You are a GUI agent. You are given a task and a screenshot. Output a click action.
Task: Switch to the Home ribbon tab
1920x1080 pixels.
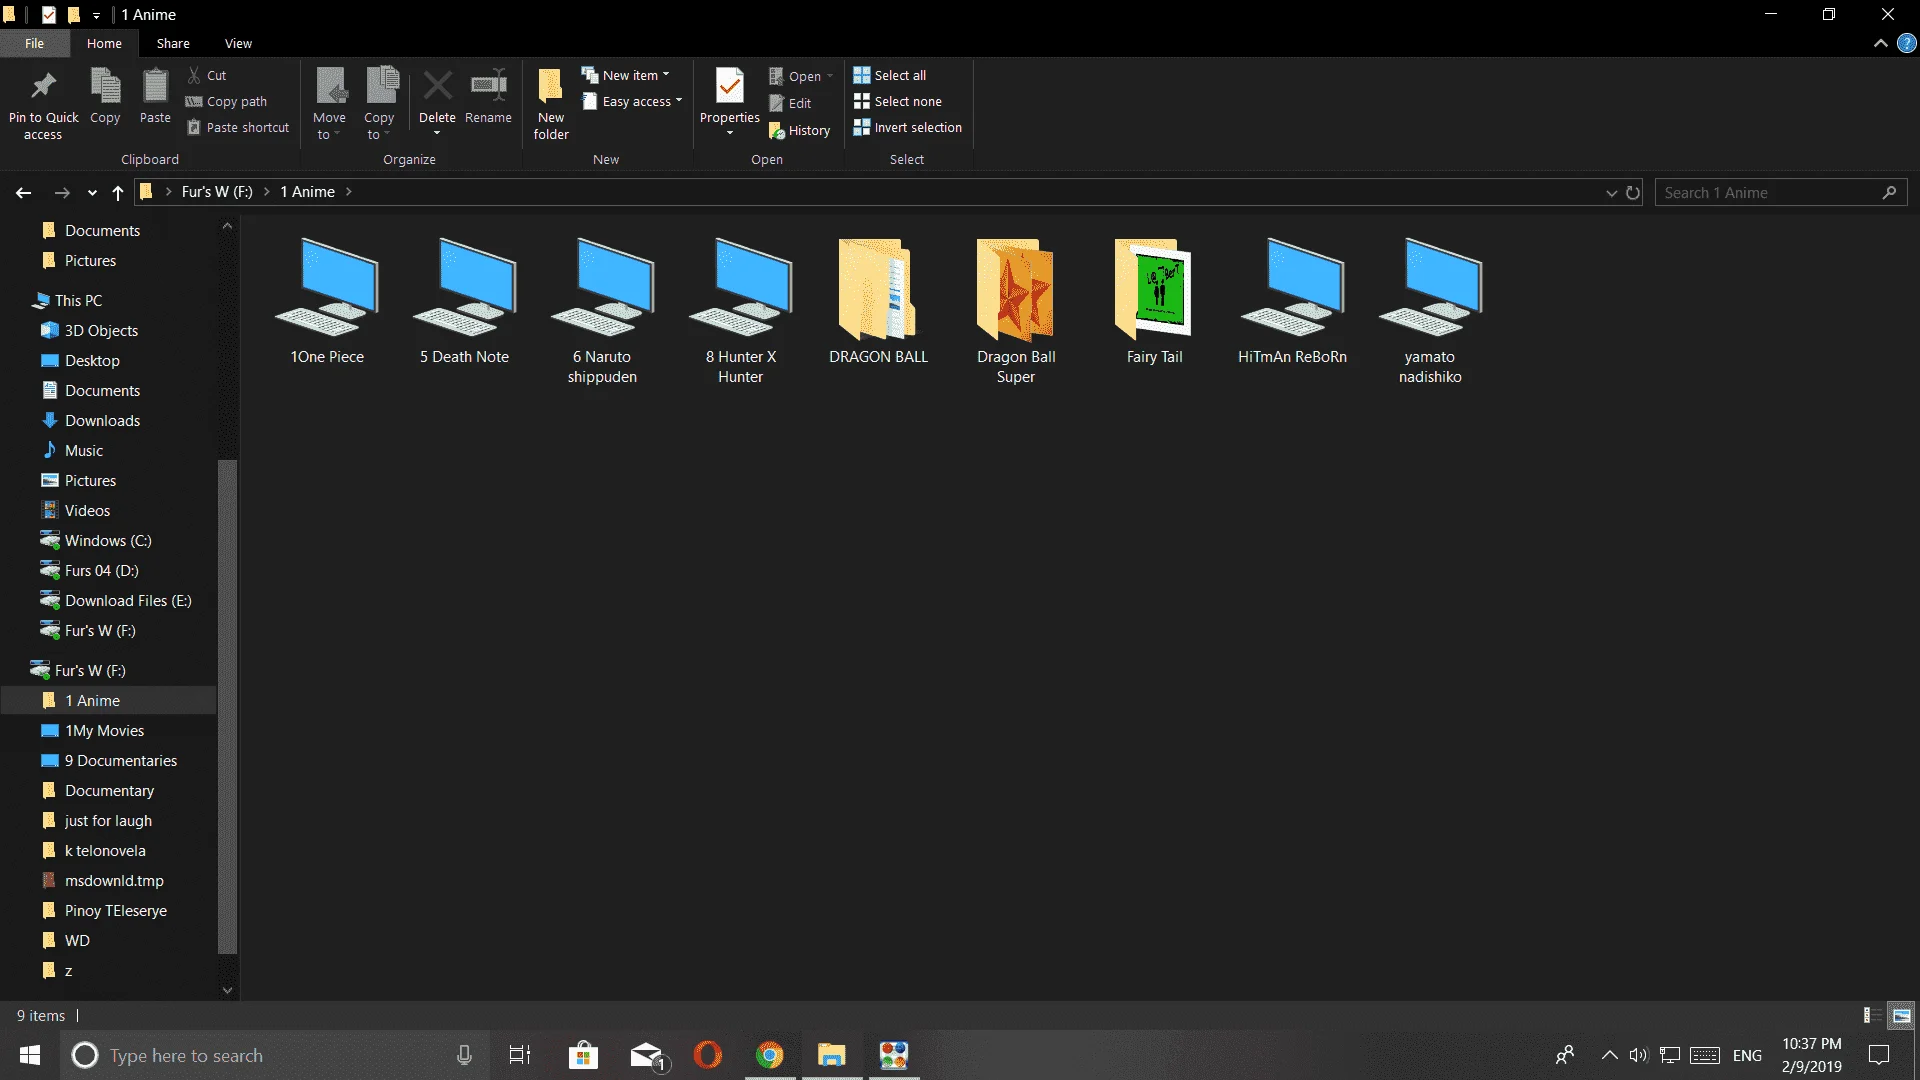pos(104,43)
